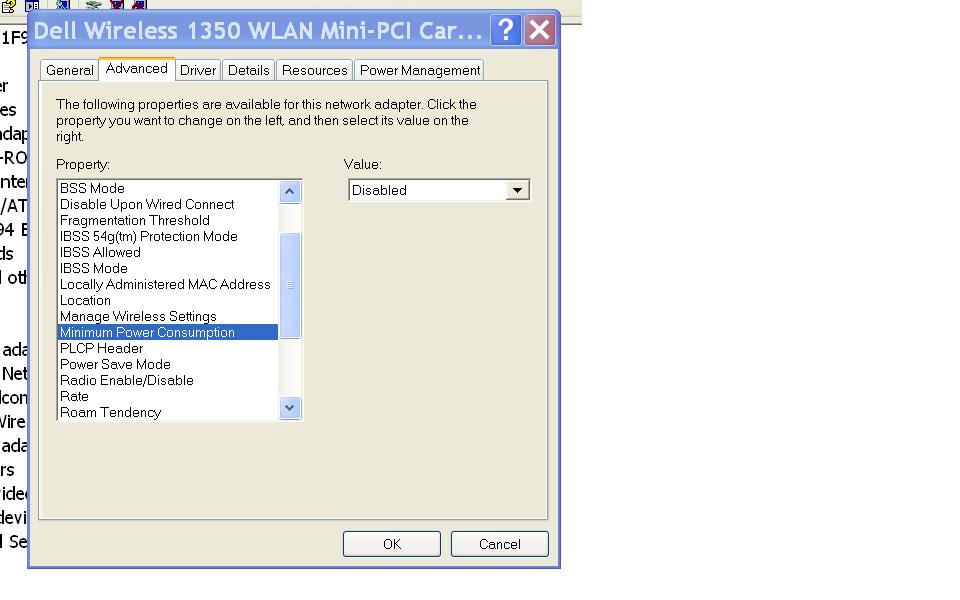Select the Advanced tab
This screenshot has width=960, height=600.
click(137, 69)
